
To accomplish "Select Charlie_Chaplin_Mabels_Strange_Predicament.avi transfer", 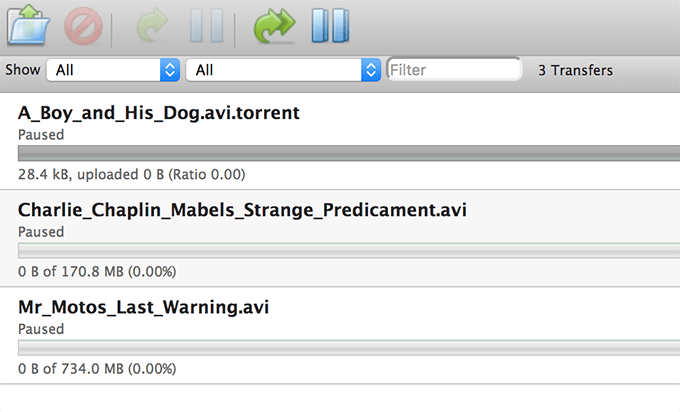I will tap(242, 211).
